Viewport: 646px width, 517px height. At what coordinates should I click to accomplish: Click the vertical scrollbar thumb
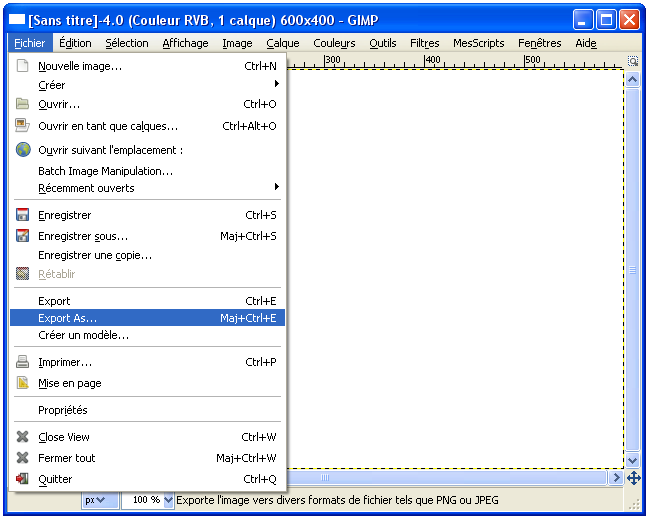point(632,270)
